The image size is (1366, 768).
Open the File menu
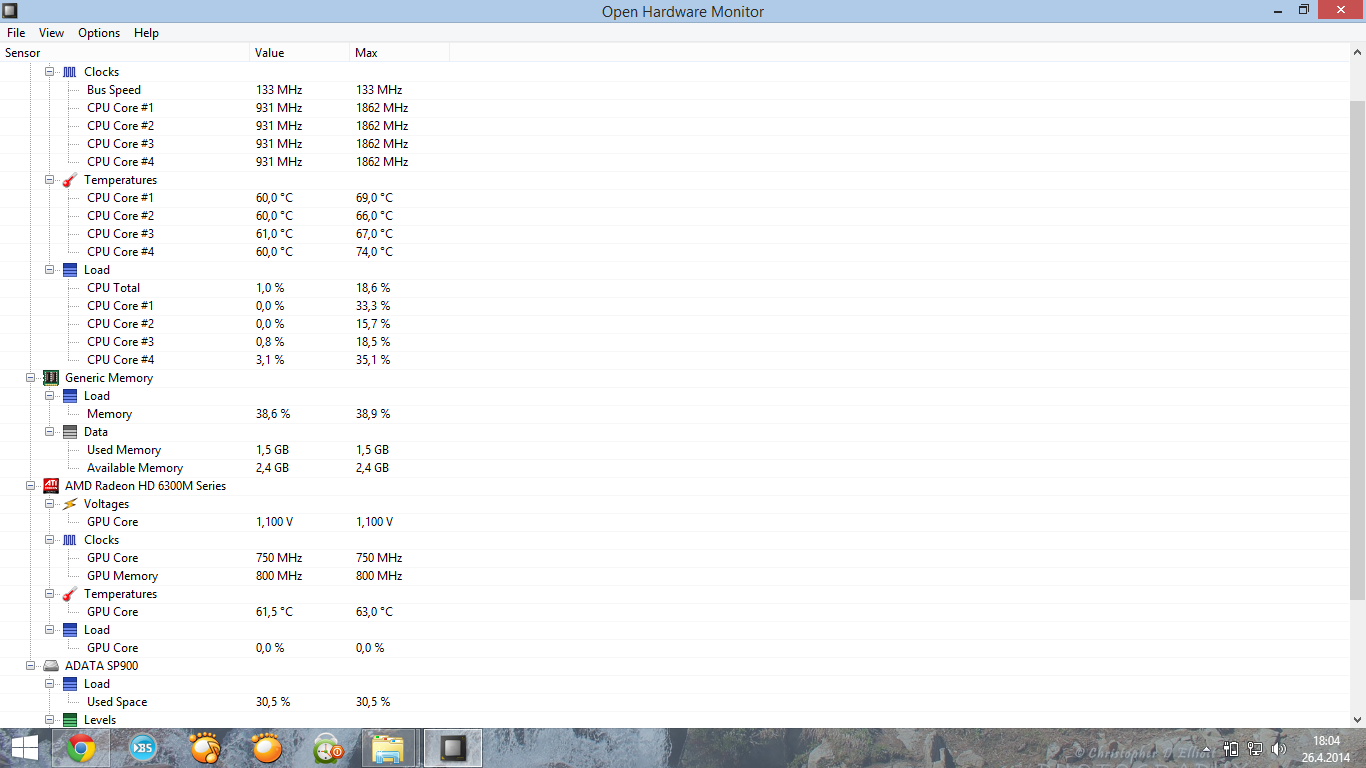pyautogui.click(x=16, y=33)
